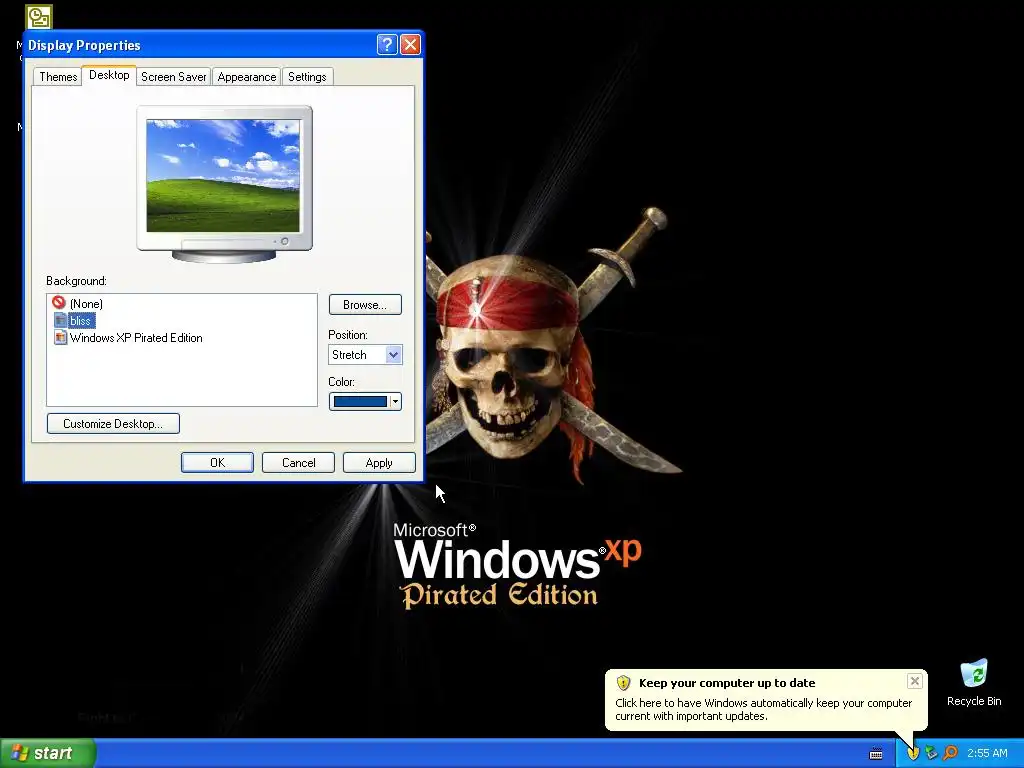Click the 2:55 AM clock
The height and width of the screenshot is (768, 1024).
[x=987, y=753]
